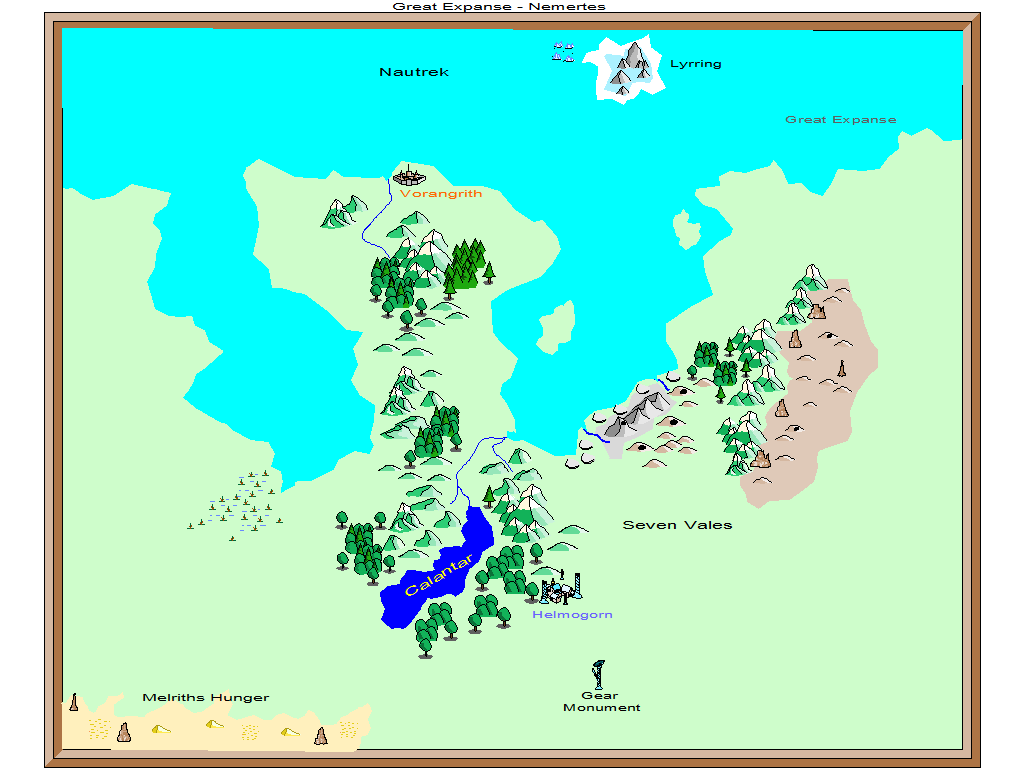
Task: Click the map title 'Great Expanse - Nemertes'
Action: [x=499, y=7]
